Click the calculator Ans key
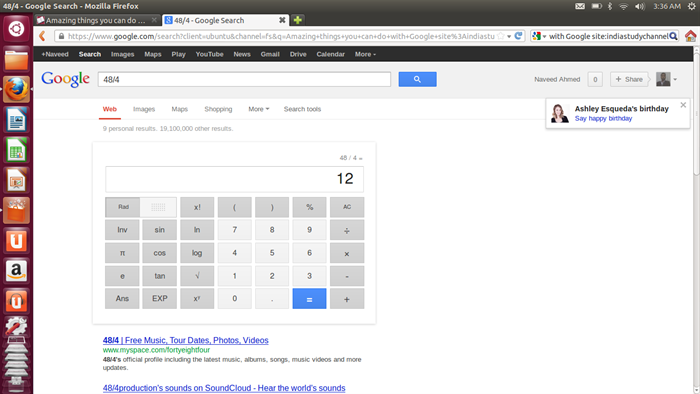Image resolution: width=700 pixels, height=394 pixels. click(122, 299)
